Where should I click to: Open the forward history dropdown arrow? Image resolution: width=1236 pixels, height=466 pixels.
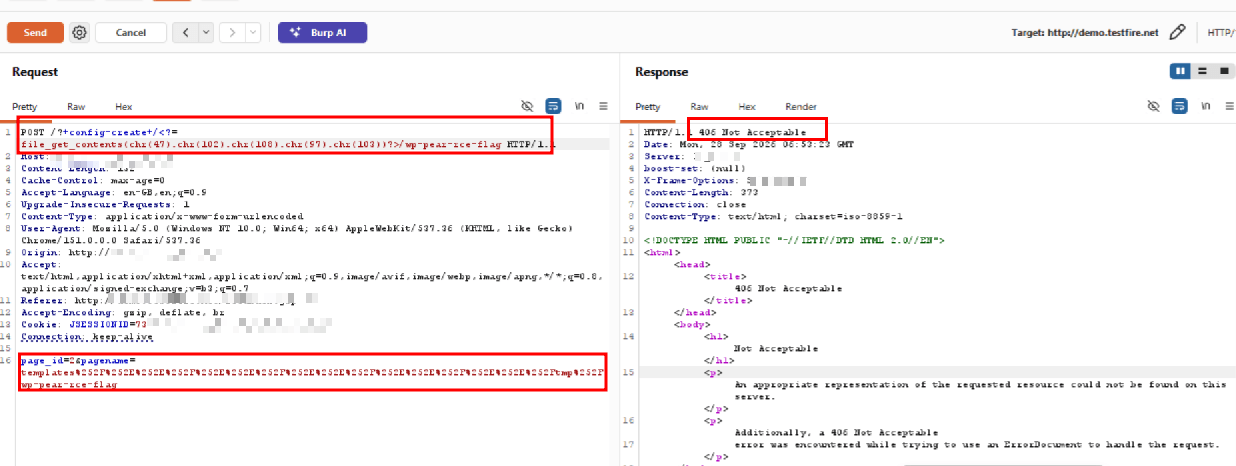253,32
